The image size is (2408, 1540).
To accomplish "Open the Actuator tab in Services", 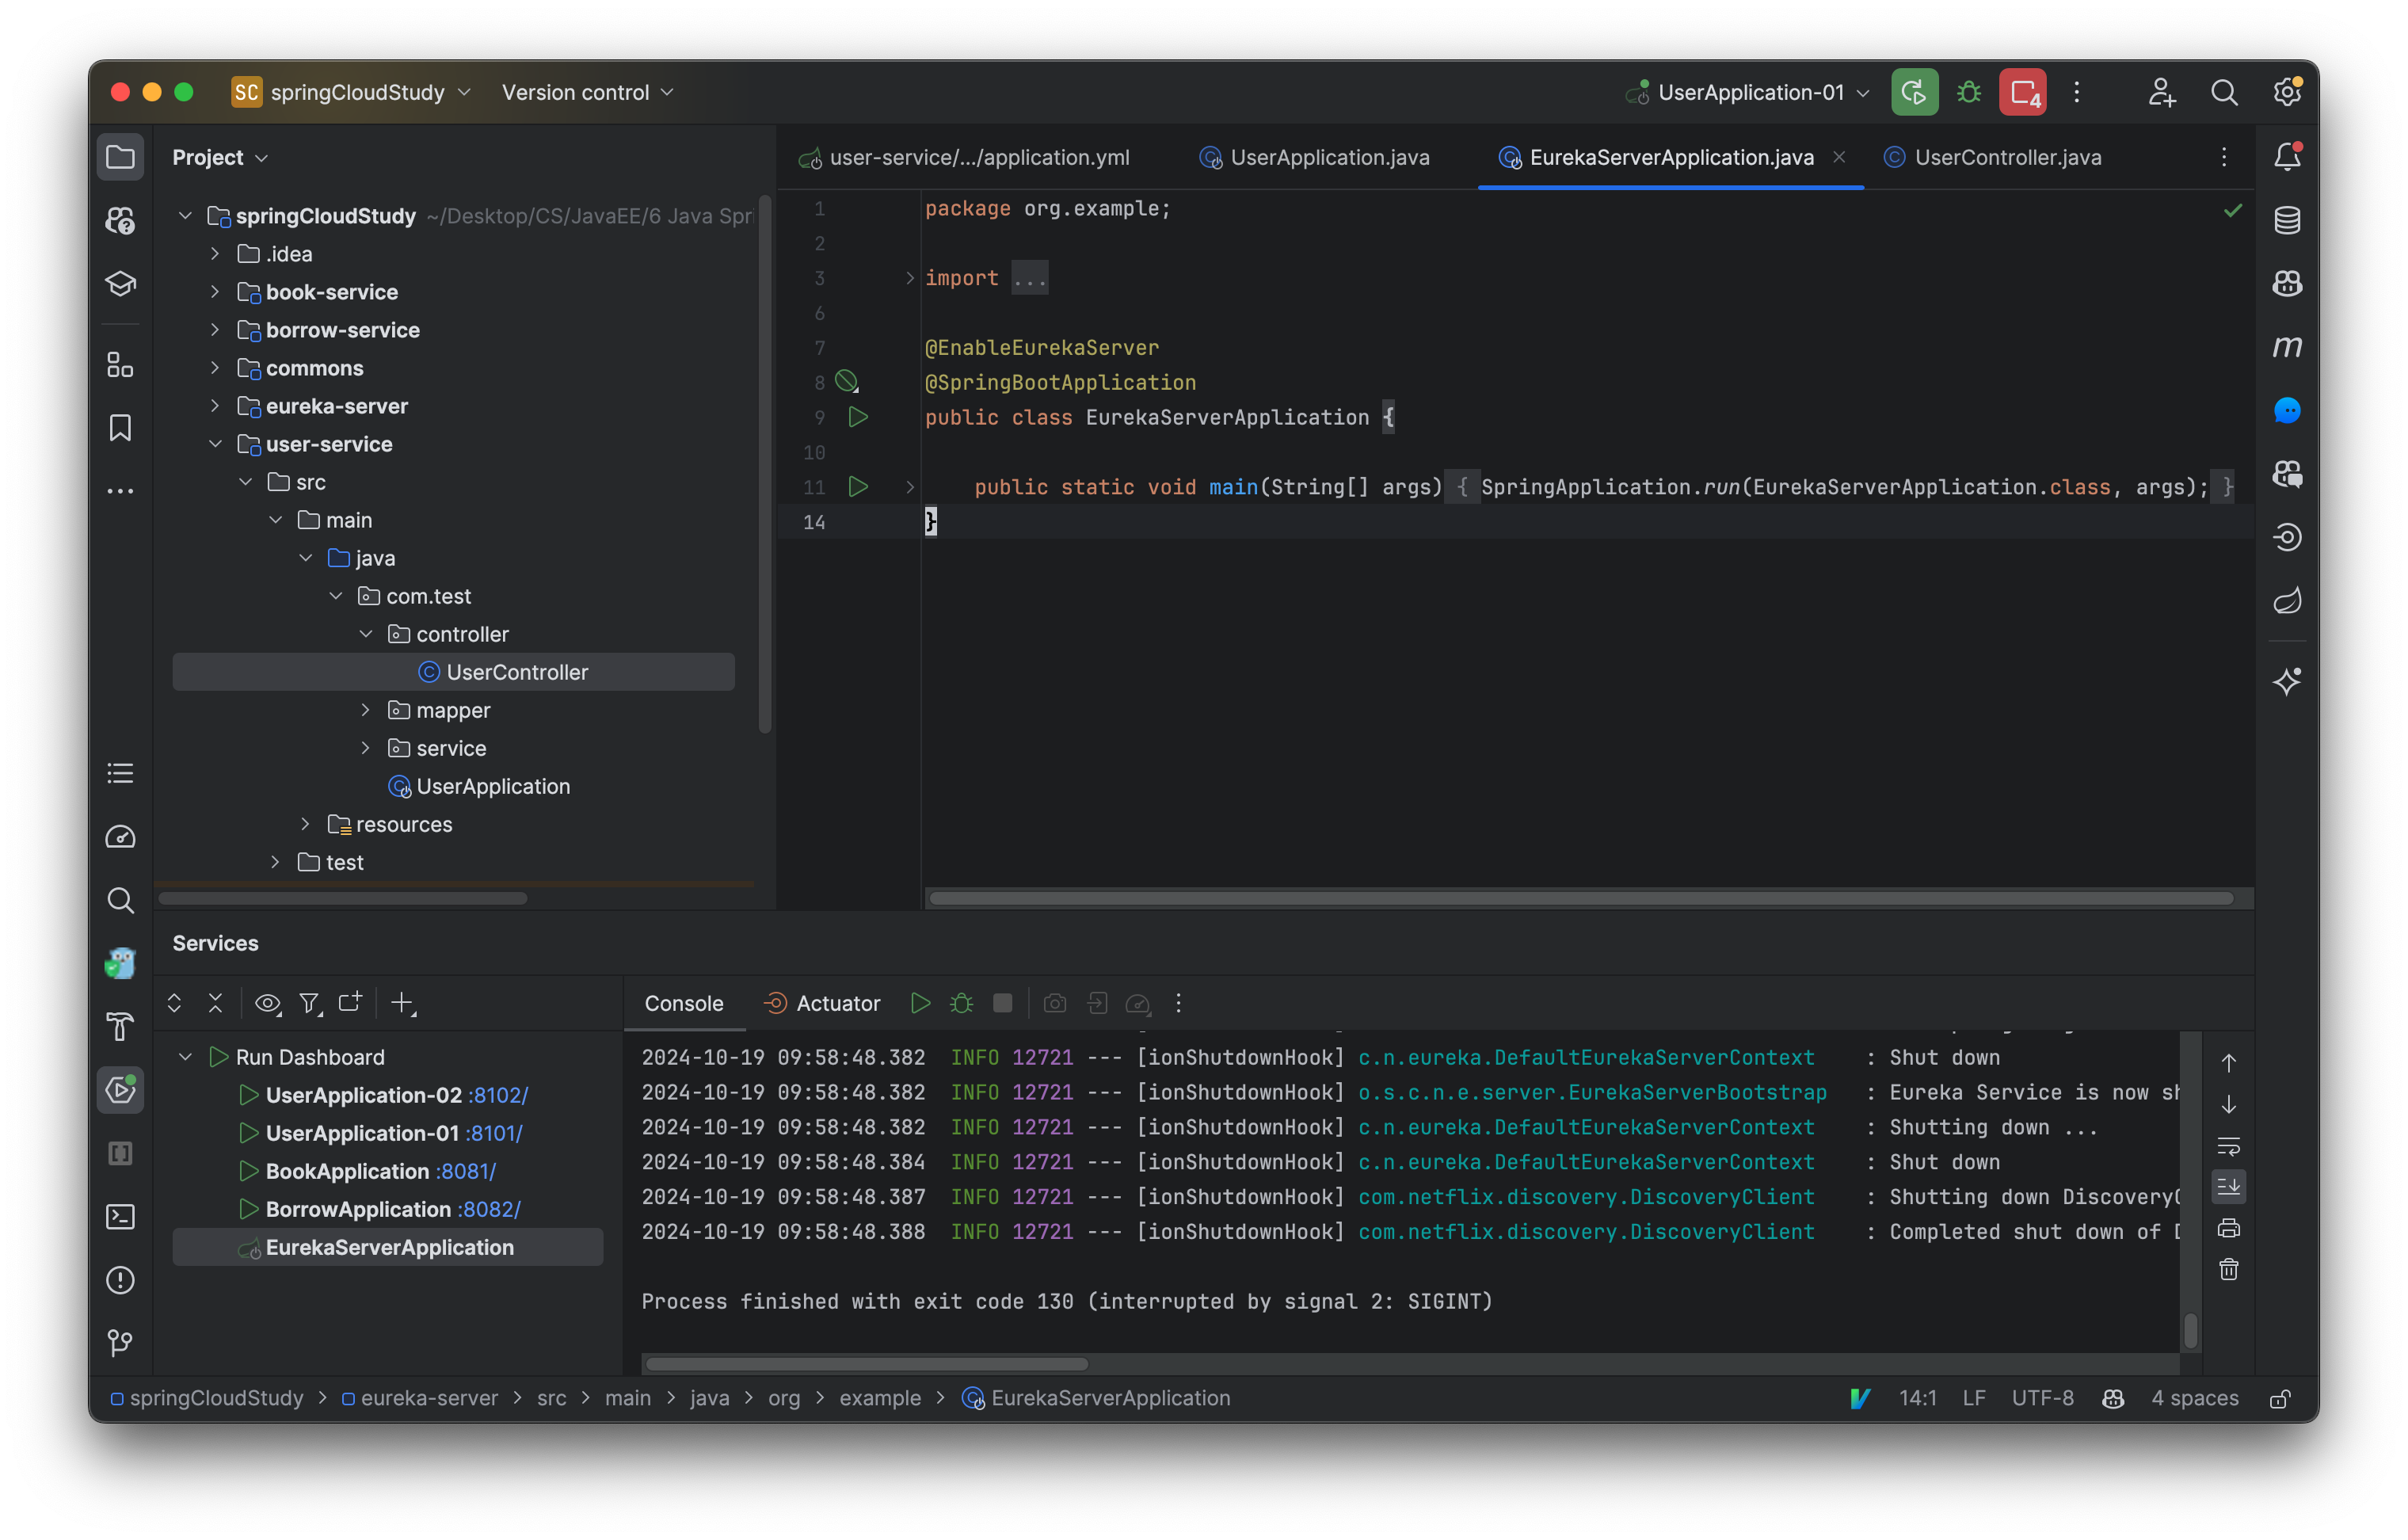I will (x=822, y=1003).
